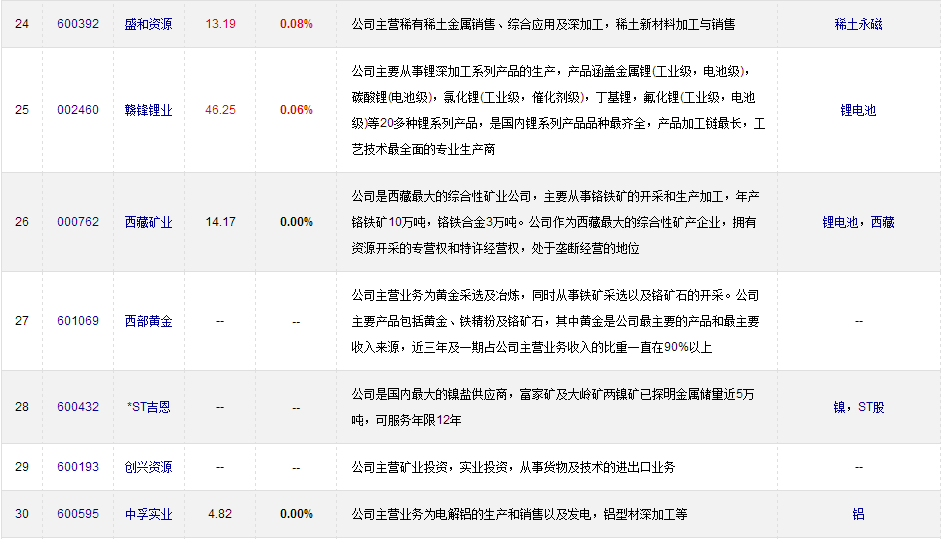Open 锂电池 concept link in 西藏矿业 row
The image size is (941, 539).
pyautogui.click(x=840, y=222)
